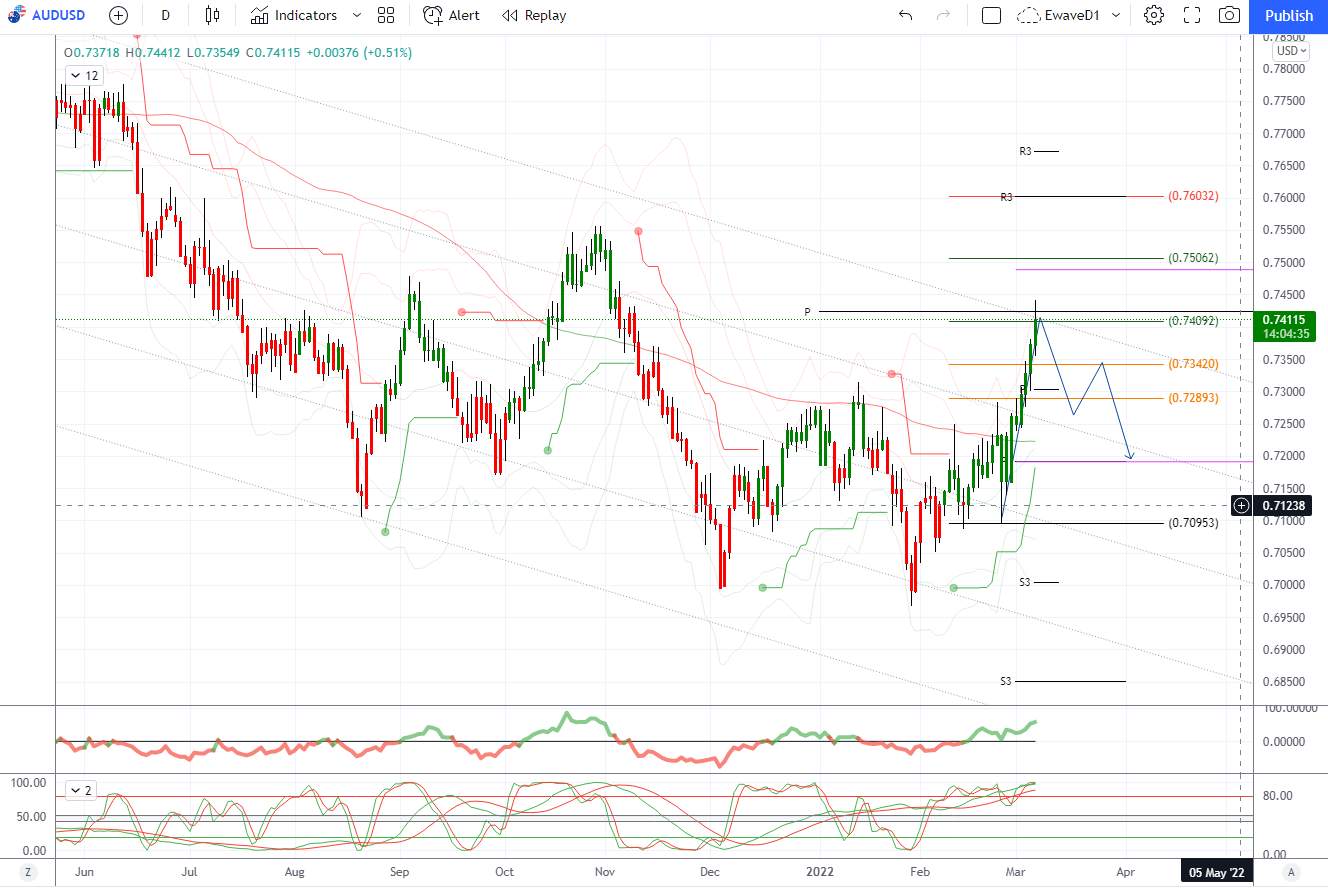The image size is (1328, 889).
Task: Click the low value L0.73549
Action: pyautogui.click(x=212, y=52)
